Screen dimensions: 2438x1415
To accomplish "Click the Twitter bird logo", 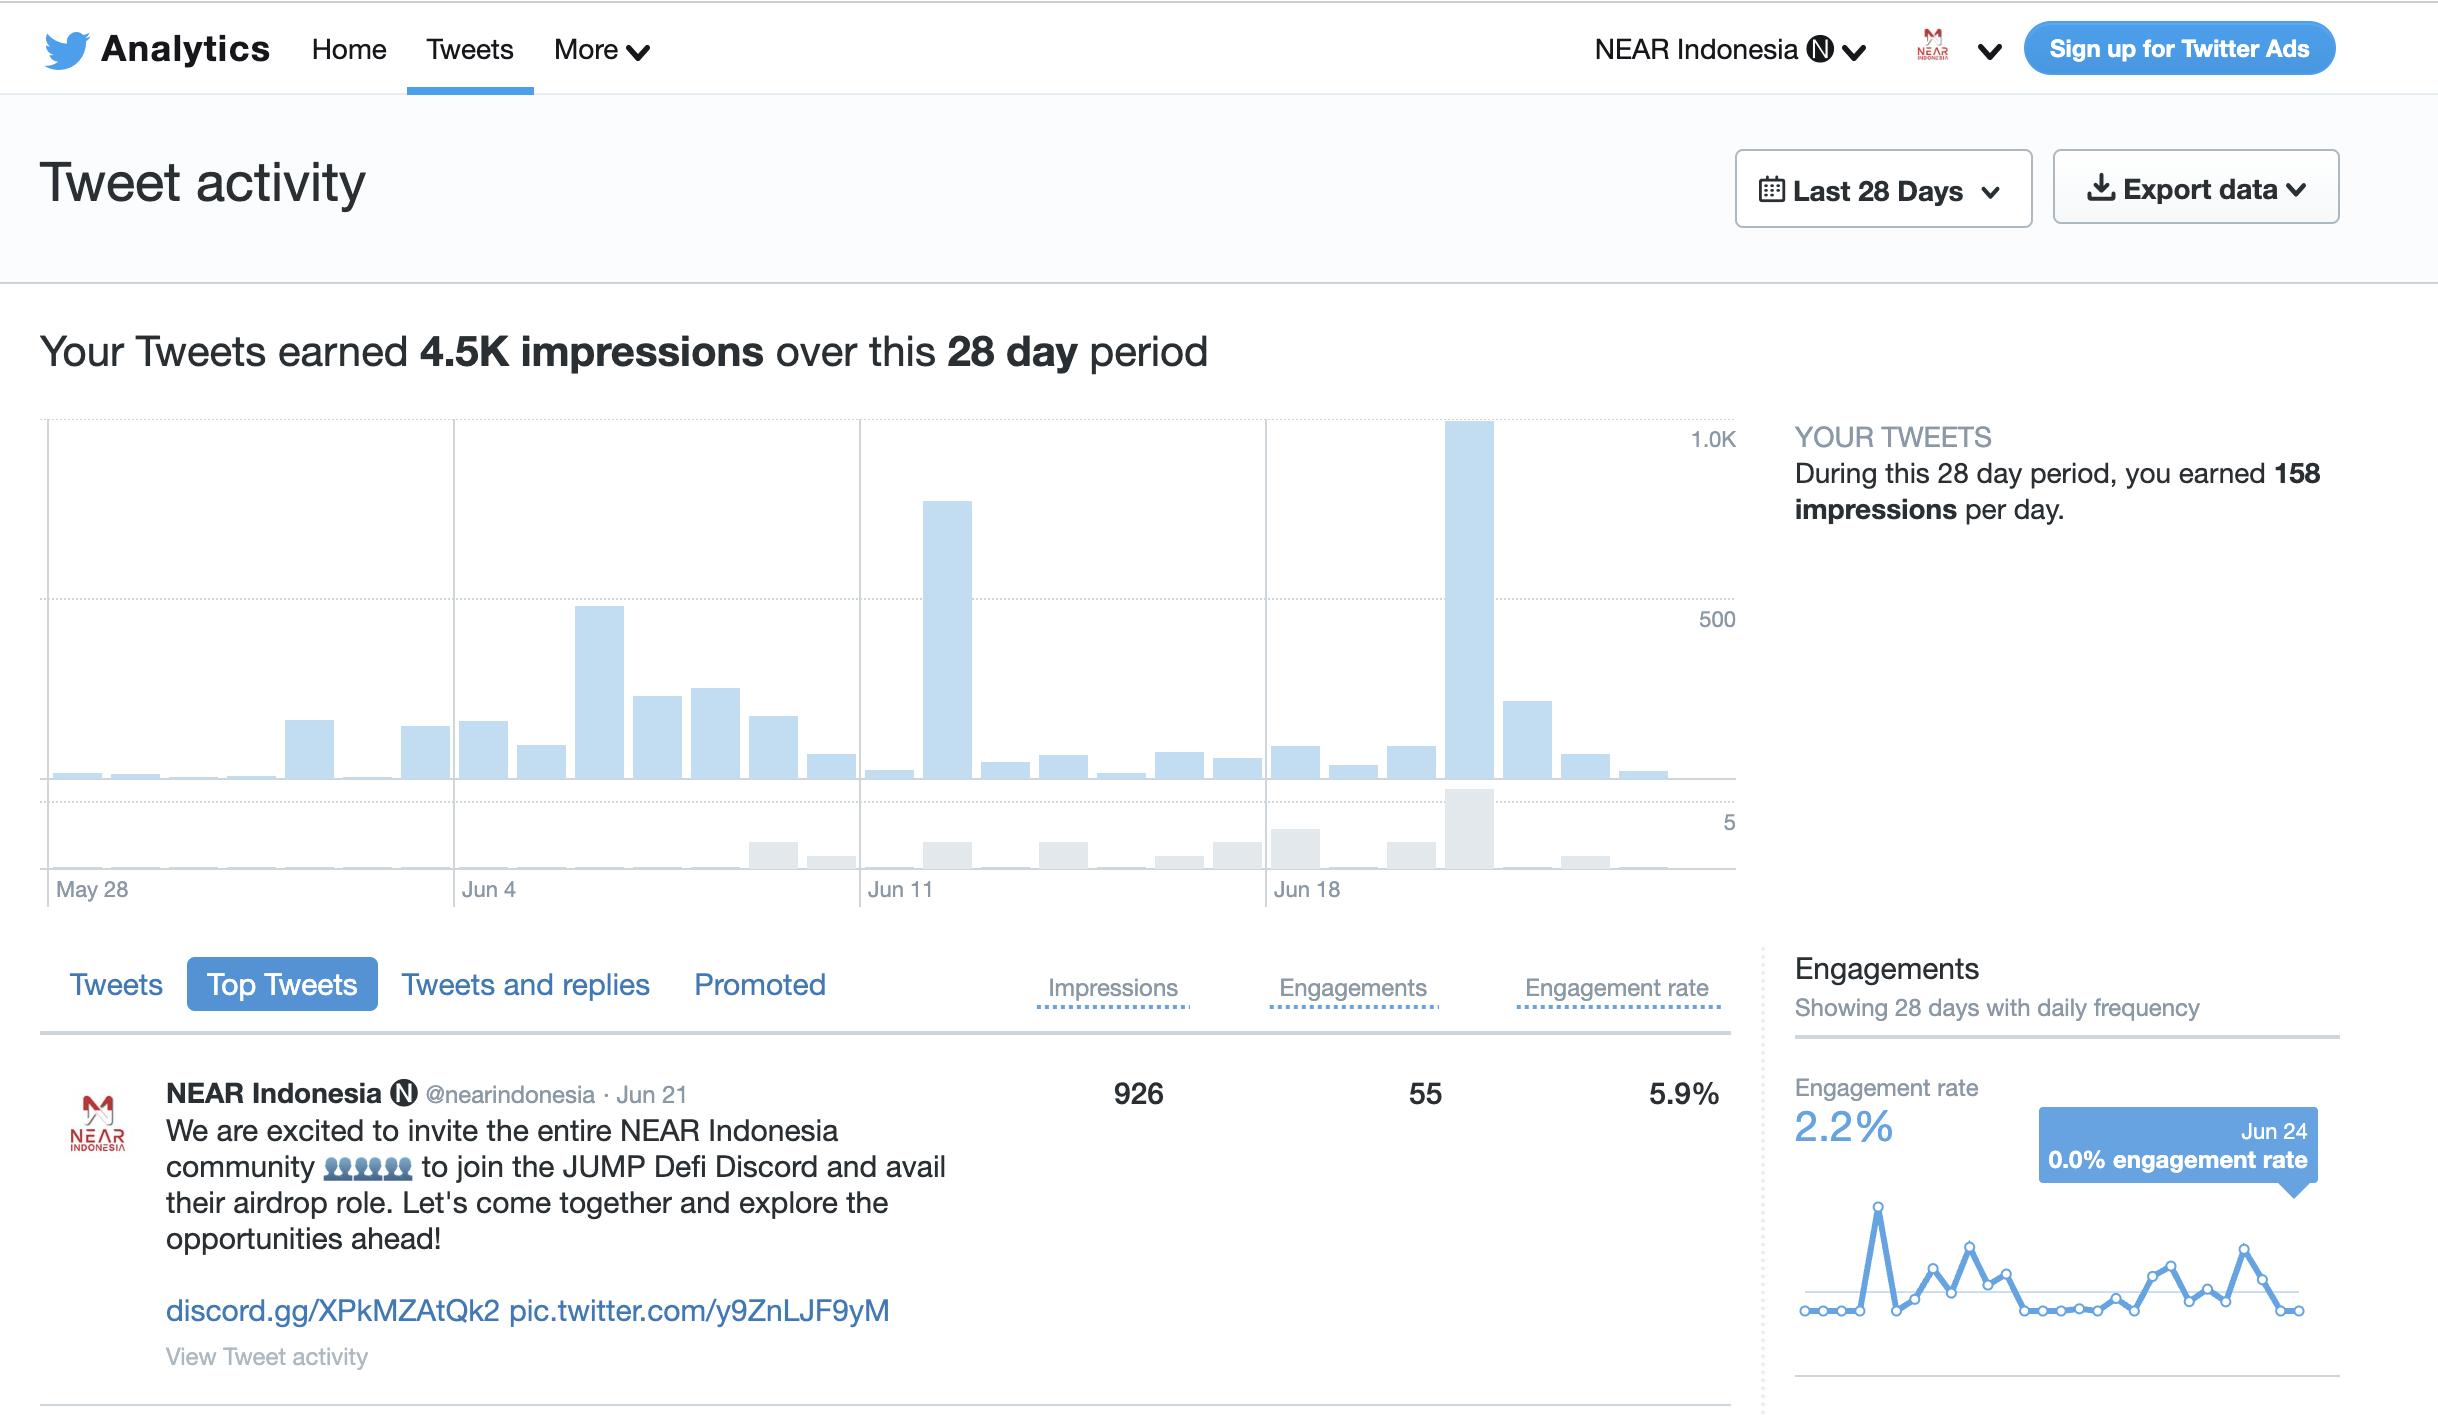I will pos(66,49).
